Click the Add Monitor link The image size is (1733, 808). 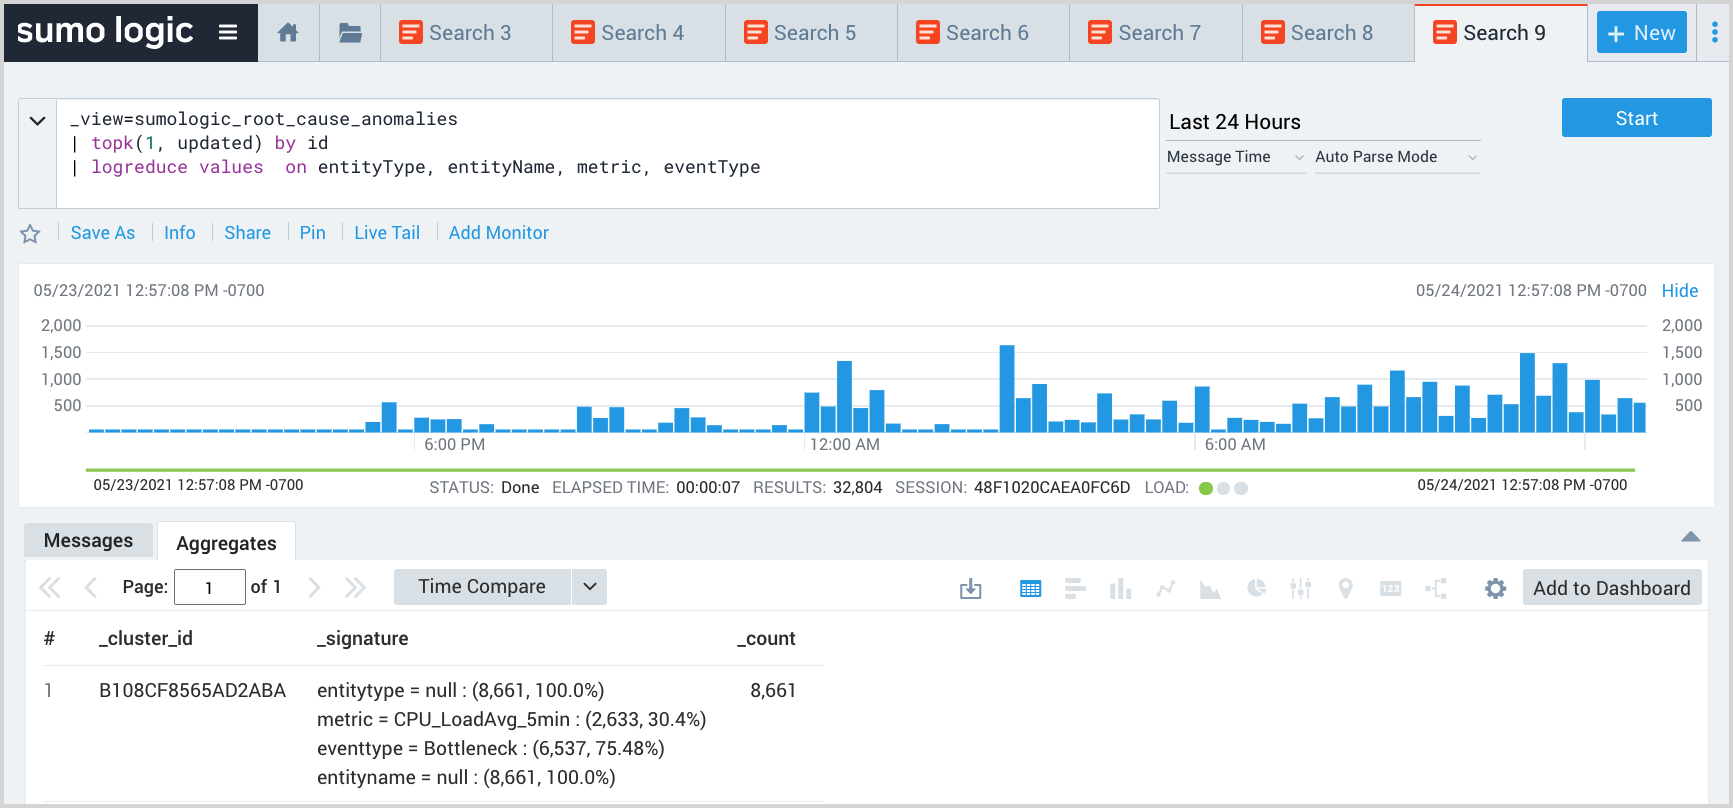[498, 233]
